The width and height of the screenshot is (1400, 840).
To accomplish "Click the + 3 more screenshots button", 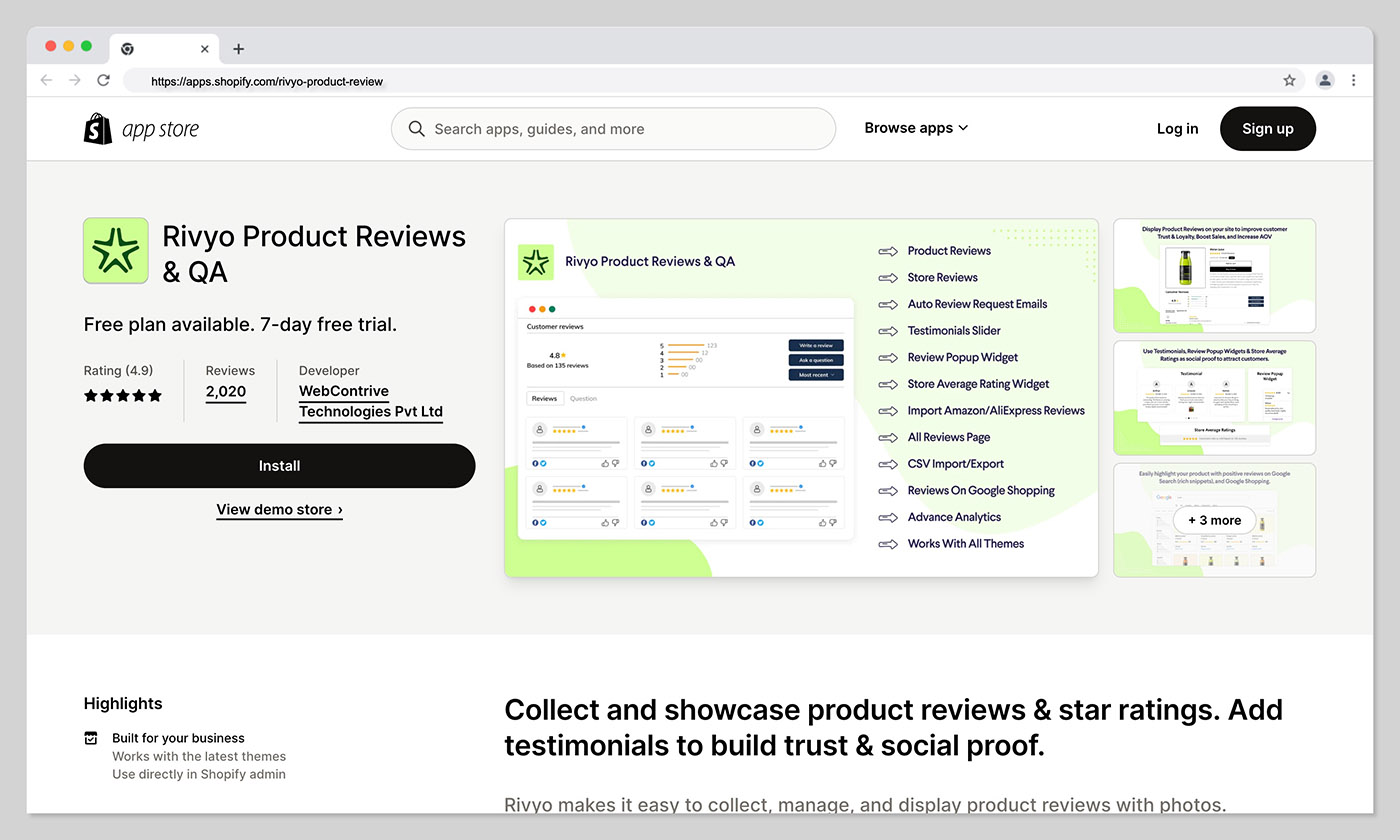I will click(x=1214, y=520).
